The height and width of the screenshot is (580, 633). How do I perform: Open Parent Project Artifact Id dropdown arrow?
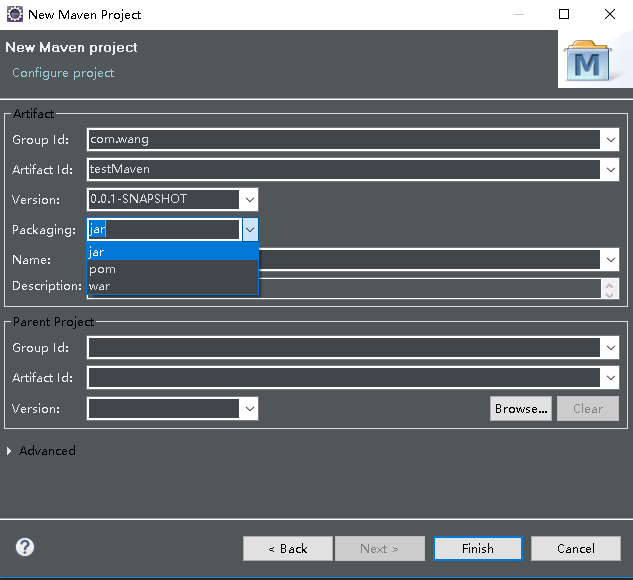[x=610, y=378]
